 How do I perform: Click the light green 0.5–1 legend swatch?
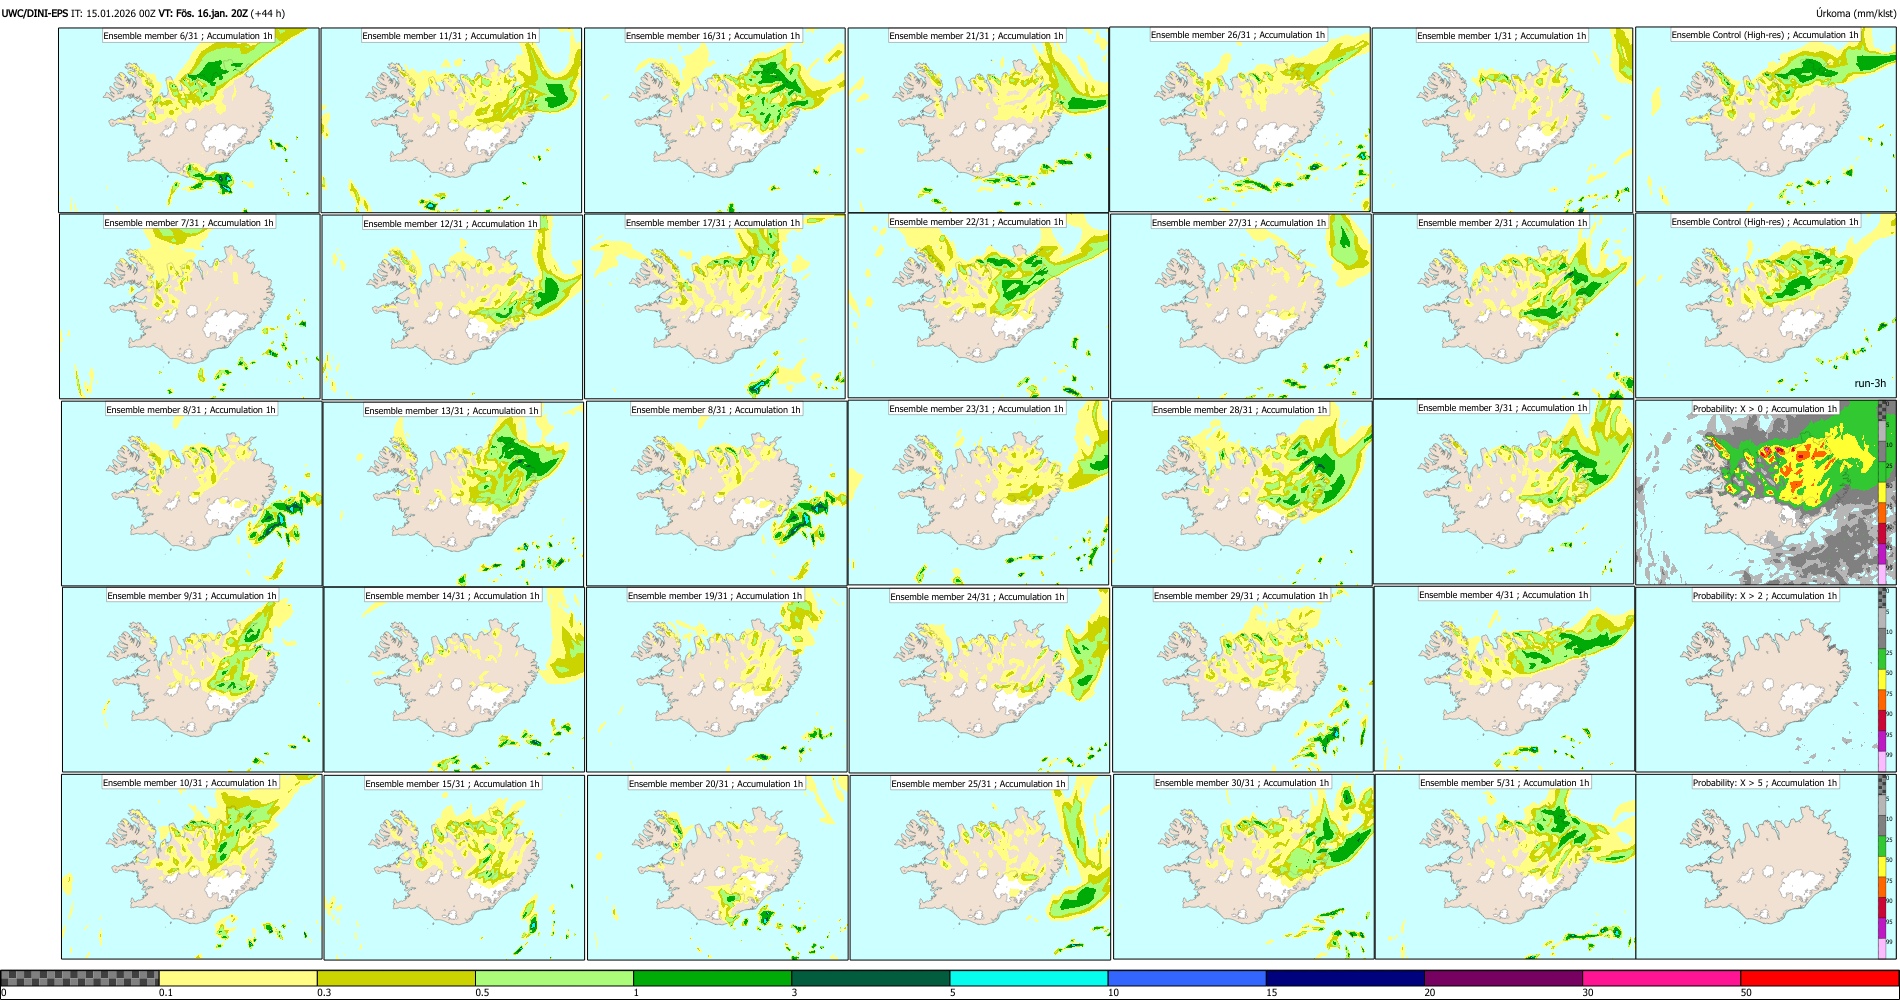pos(554,978)
